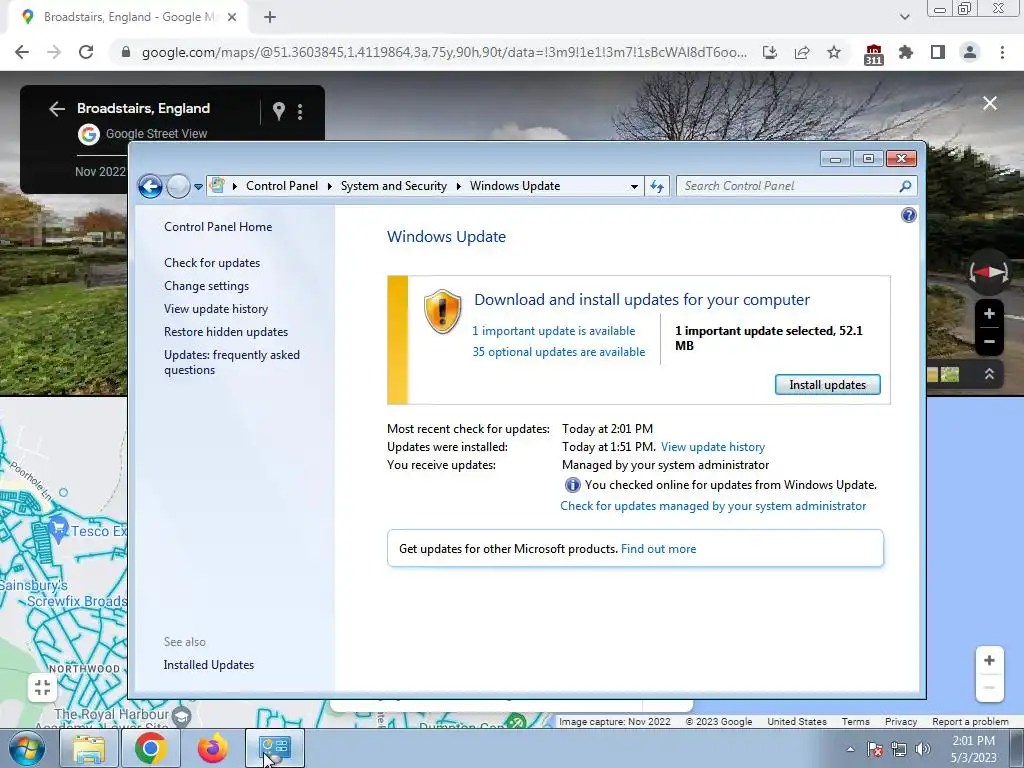Click the blue information icon
This screenshot has height=768, width=1024.
click(x=572, y=485)
